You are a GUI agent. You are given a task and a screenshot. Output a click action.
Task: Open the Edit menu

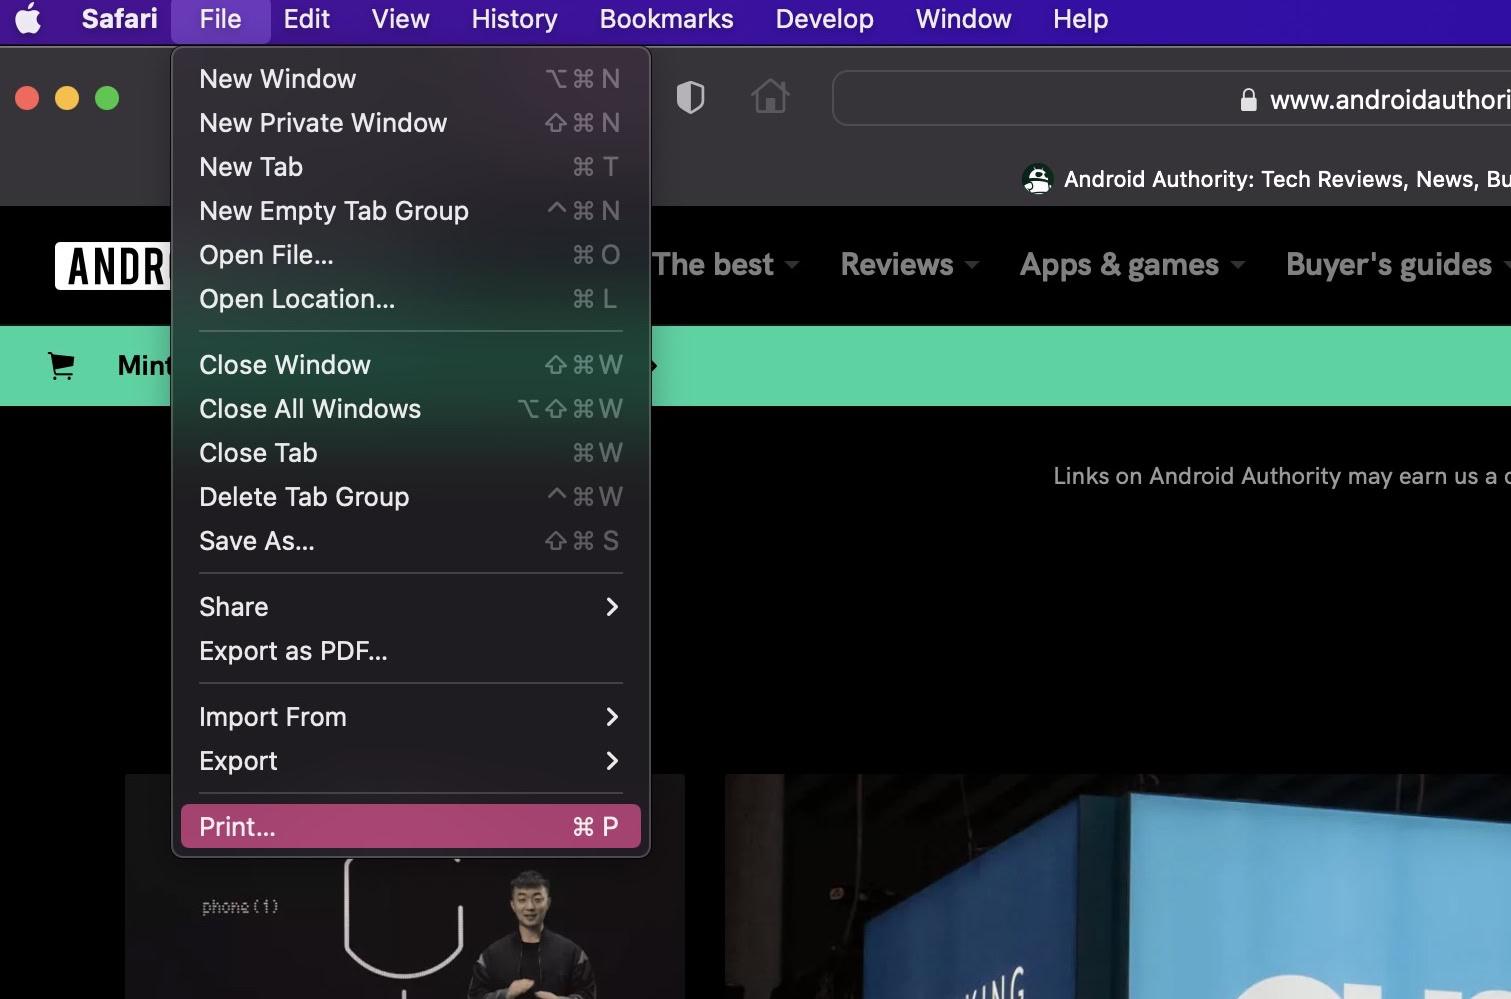point(306,19)
